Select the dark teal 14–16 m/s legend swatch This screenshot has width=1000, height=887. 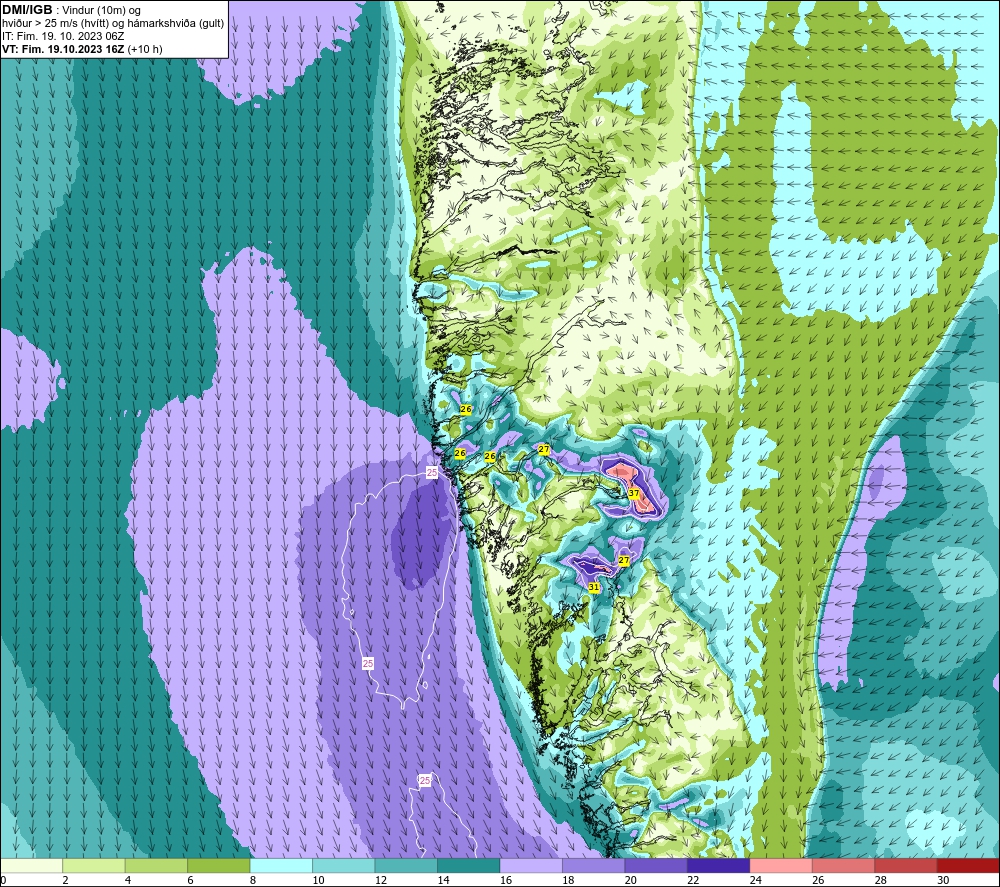(x=469, y=865)
